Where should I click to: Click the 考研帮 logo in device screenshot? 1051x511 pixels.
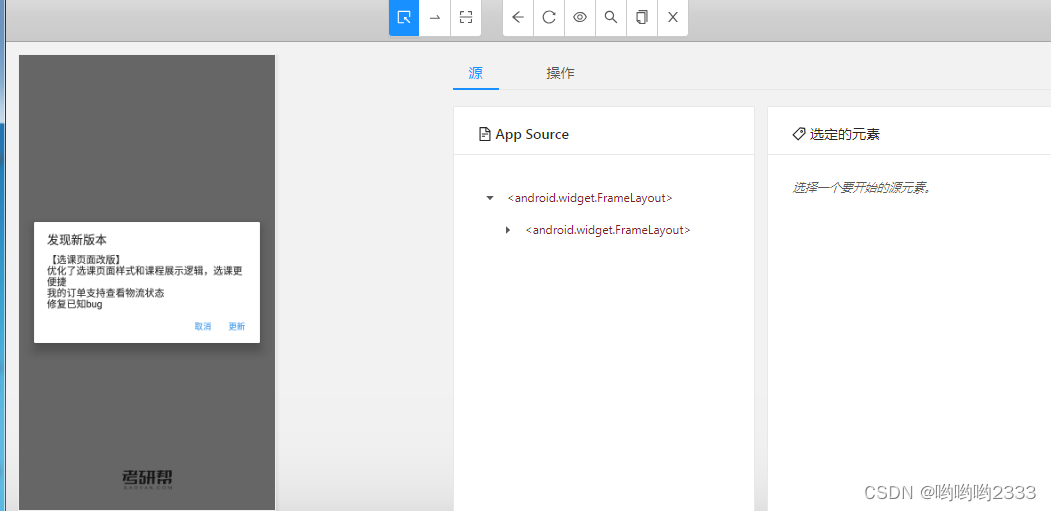[x=148, y=479]
